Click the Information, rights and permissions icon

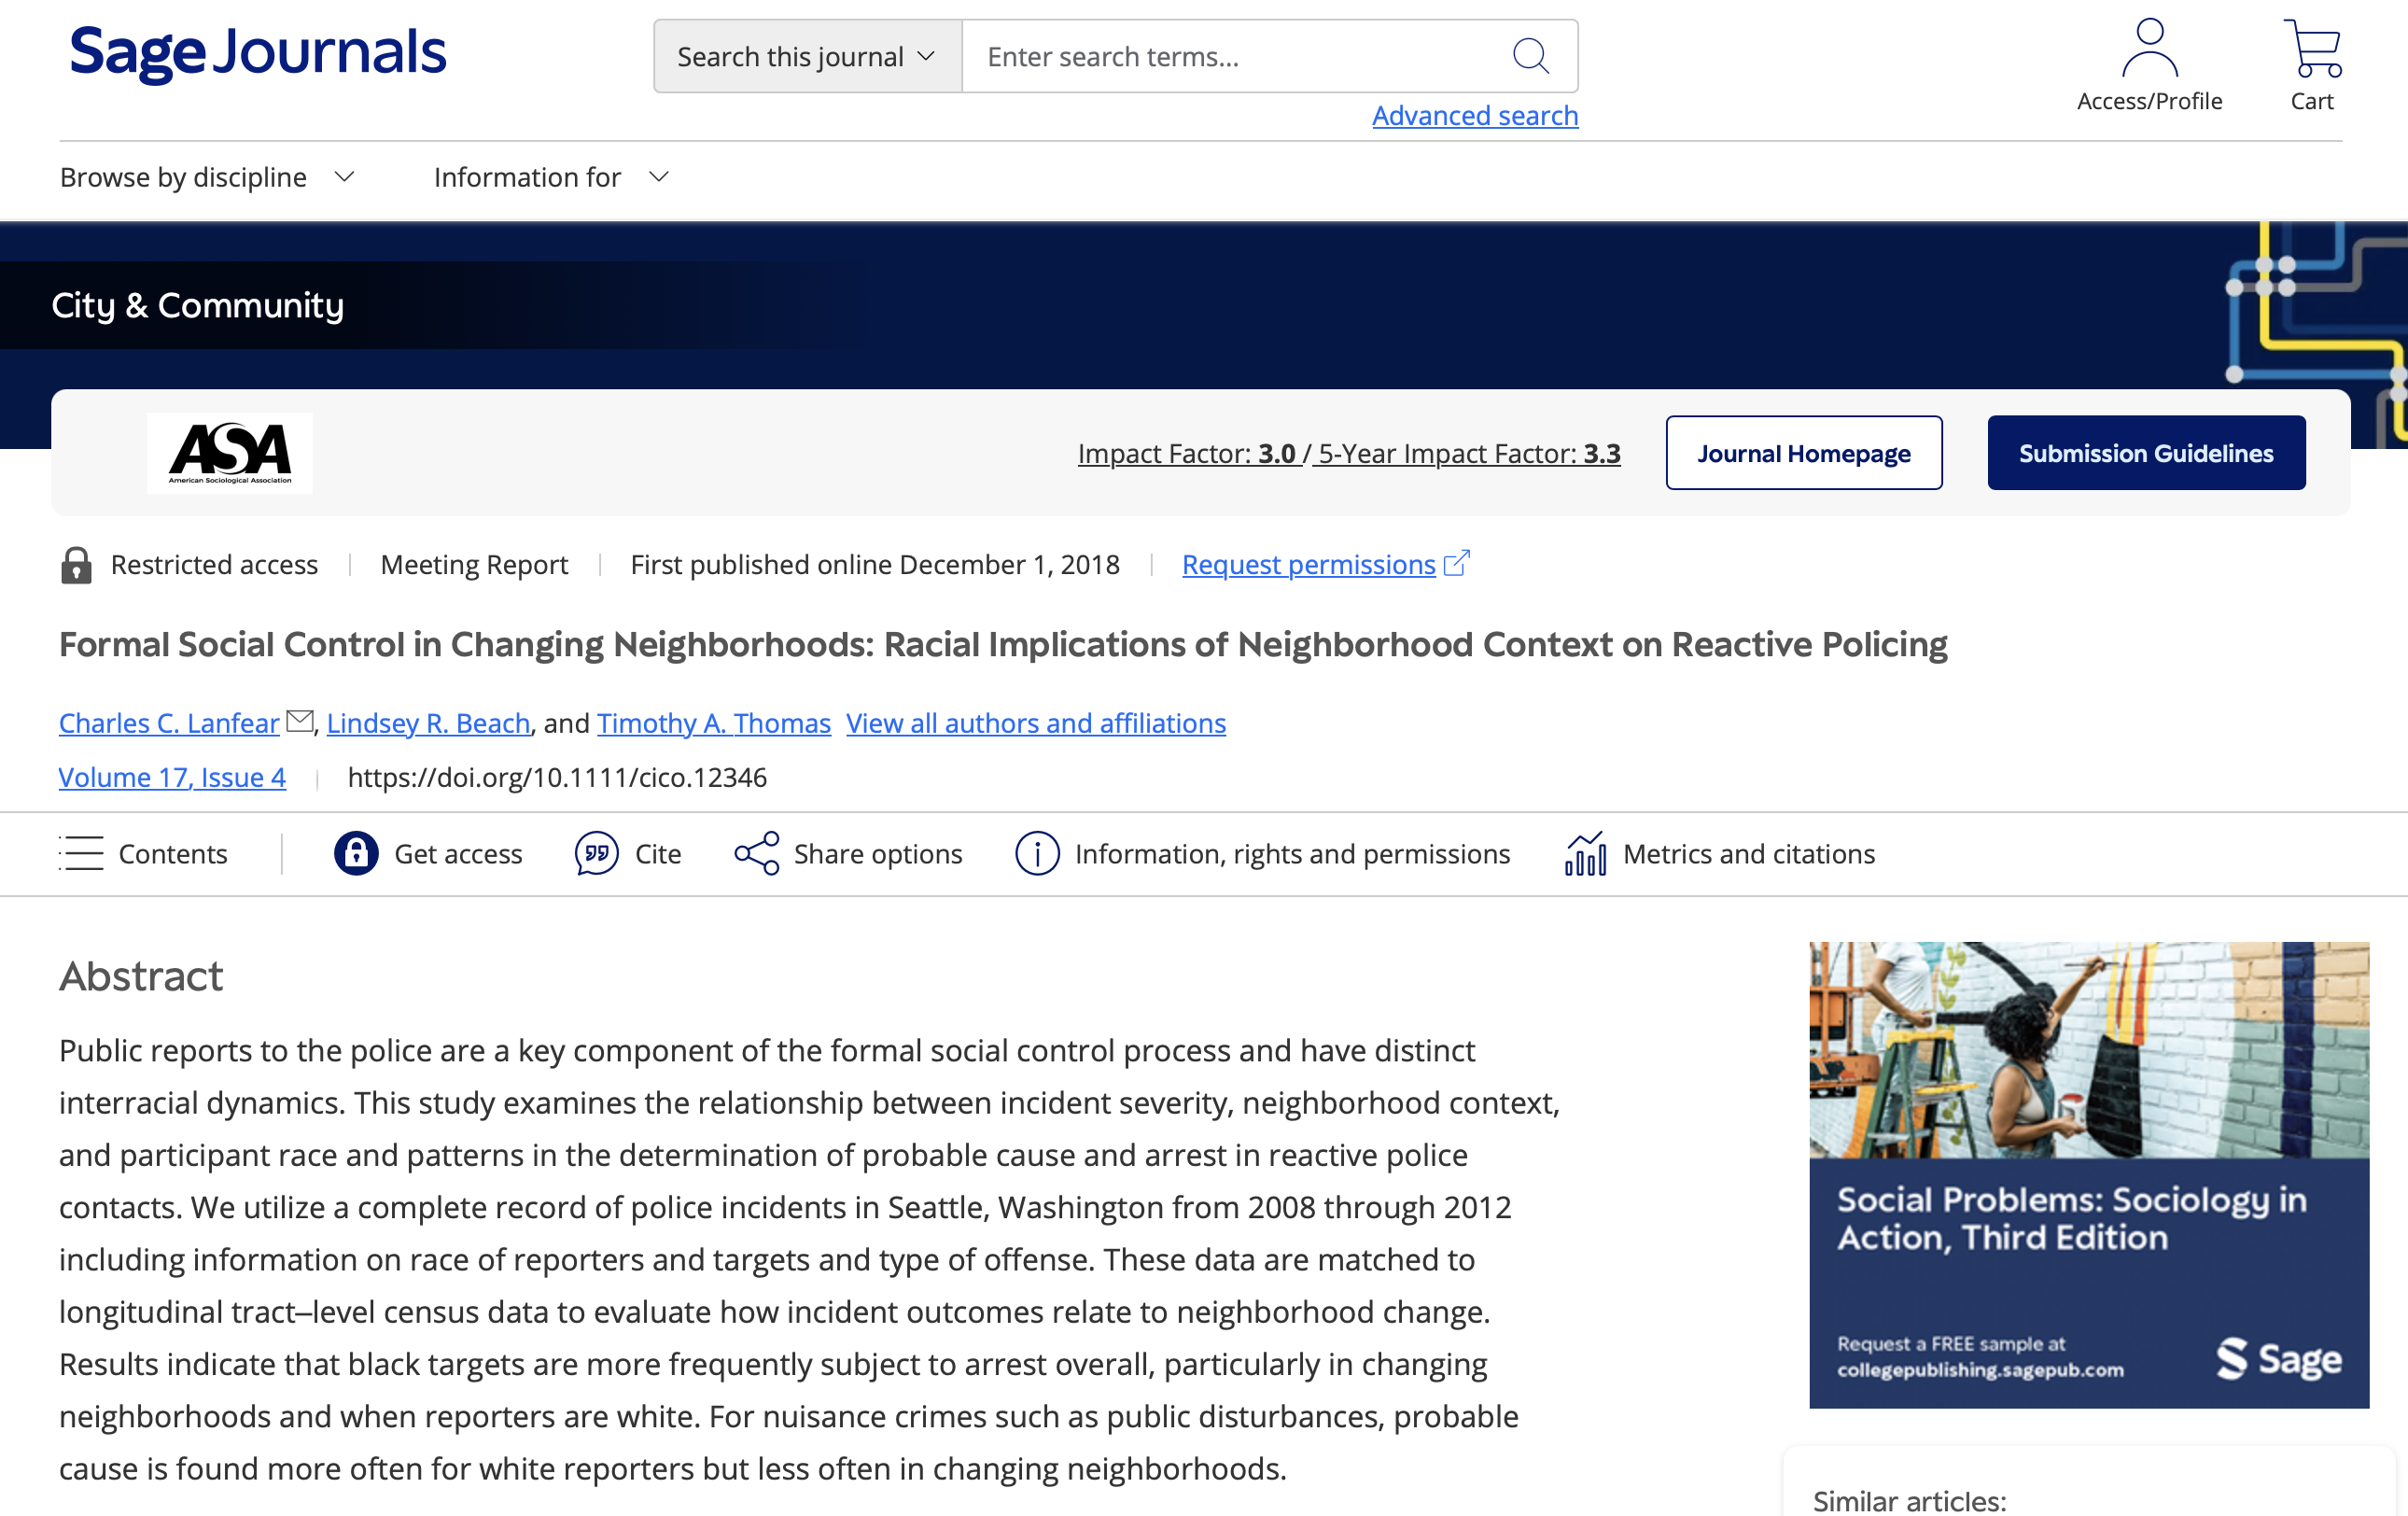[1037, 853]
